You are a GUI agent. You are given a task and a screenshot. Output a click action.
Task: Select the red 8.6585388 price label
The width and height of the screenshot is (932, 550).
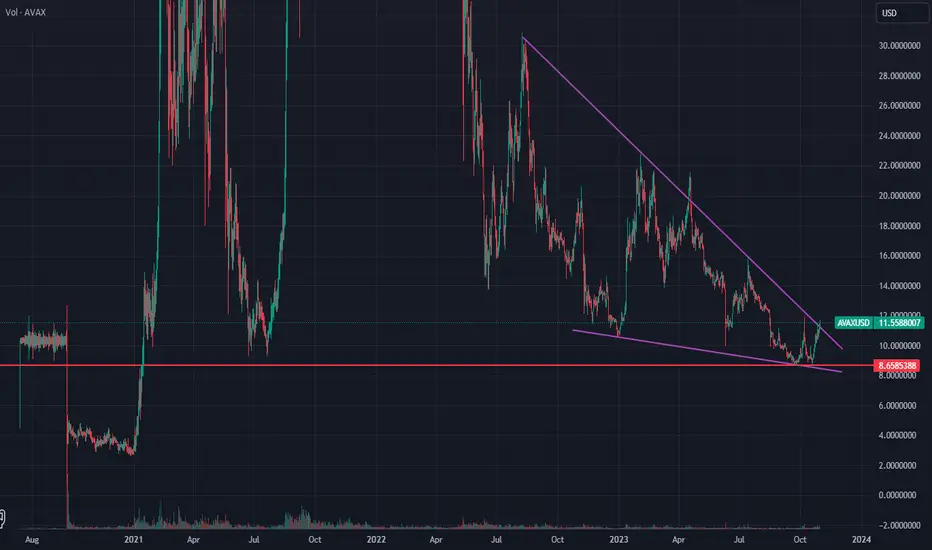(x=896, y=365)
